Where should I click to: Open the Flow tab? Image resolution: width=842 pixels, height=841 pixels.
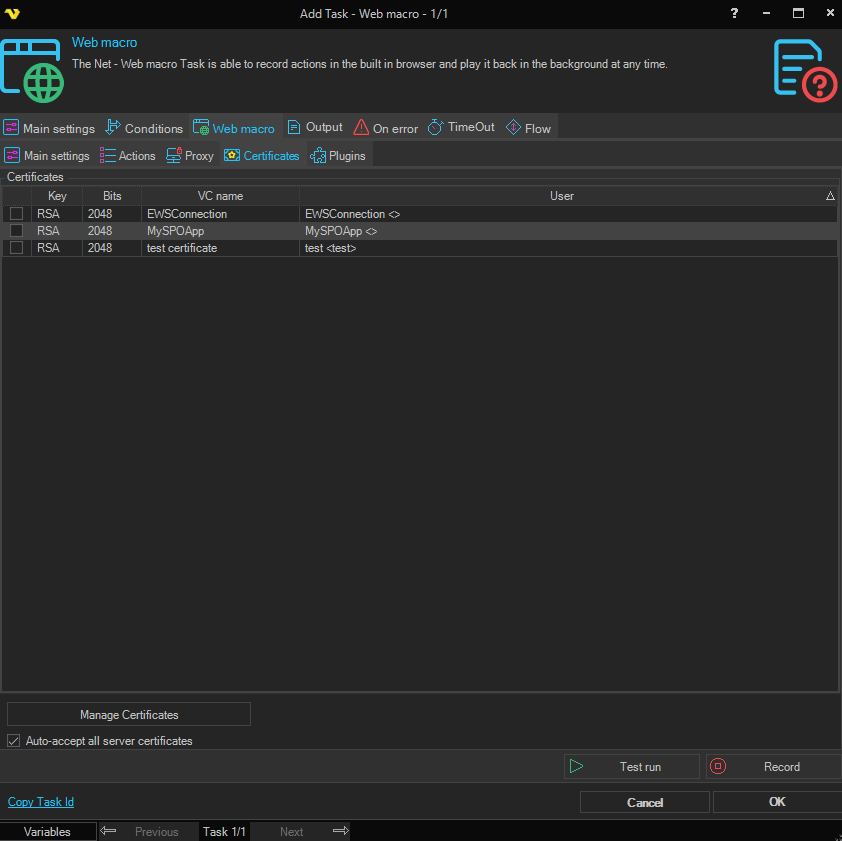coord(528,128)
